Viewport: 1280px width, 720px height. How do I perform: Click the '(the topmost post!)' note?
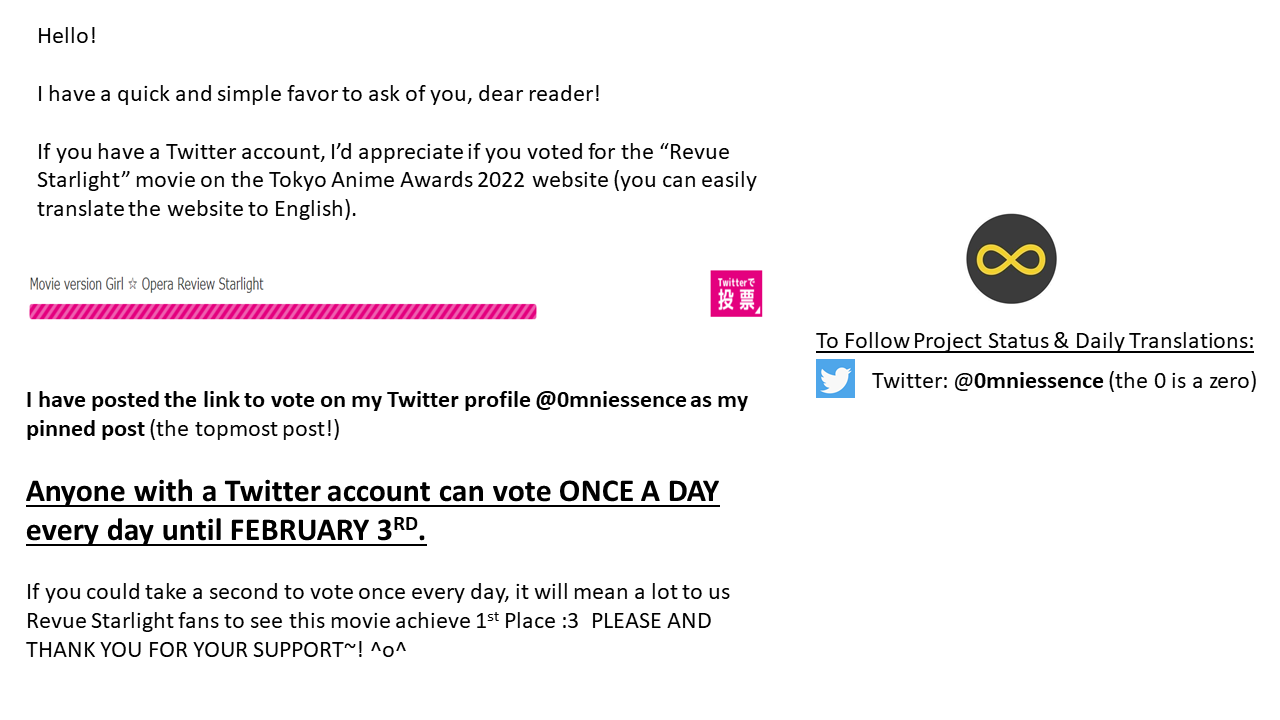pyautogui.click(x=245, y=430)
